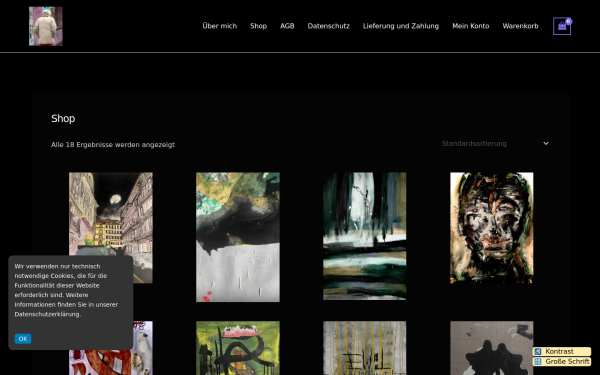This screenshot has height=375, width=600.
Task: Accept cookies with OK button
Action: pyautogui.click(x=23, y=339)
